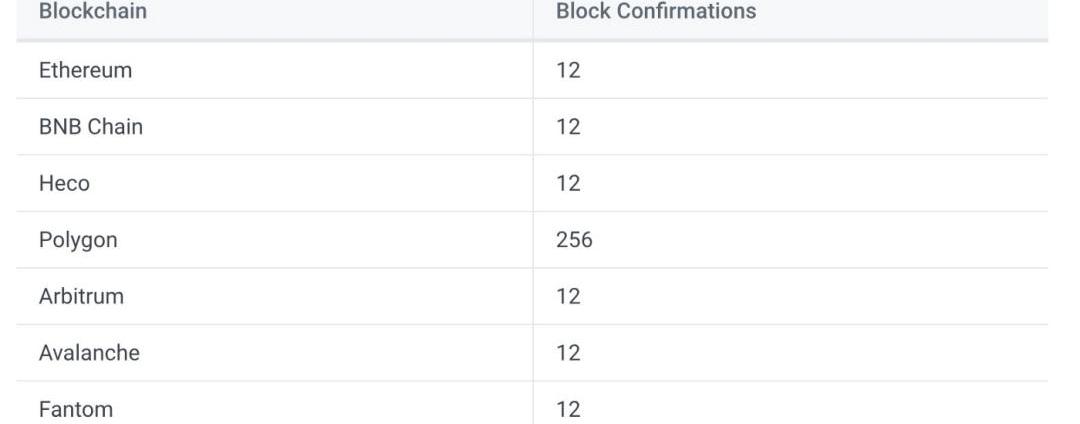This screenshot has height=424, width=1080.
Task: Click the Heco blockchain name
Action: pos(64,184)
